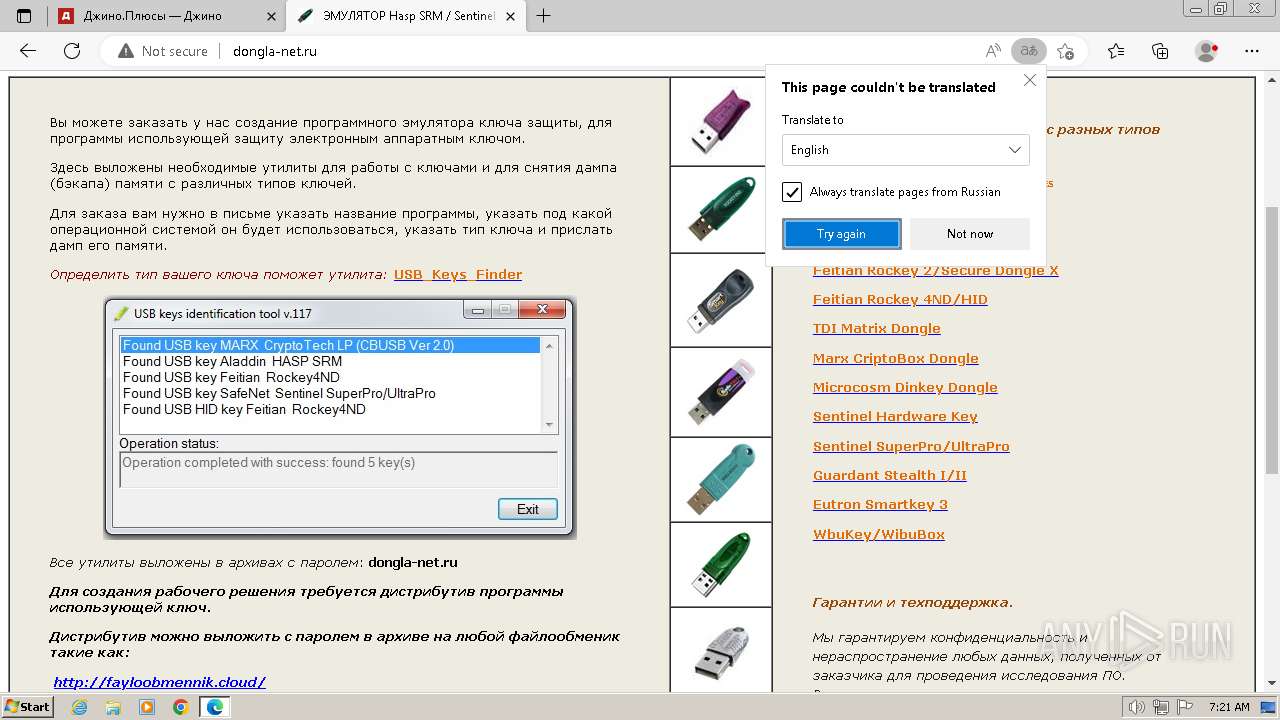Click the Exit button in tool image
Screen dimensions: 1280x720
pos(528,509)
